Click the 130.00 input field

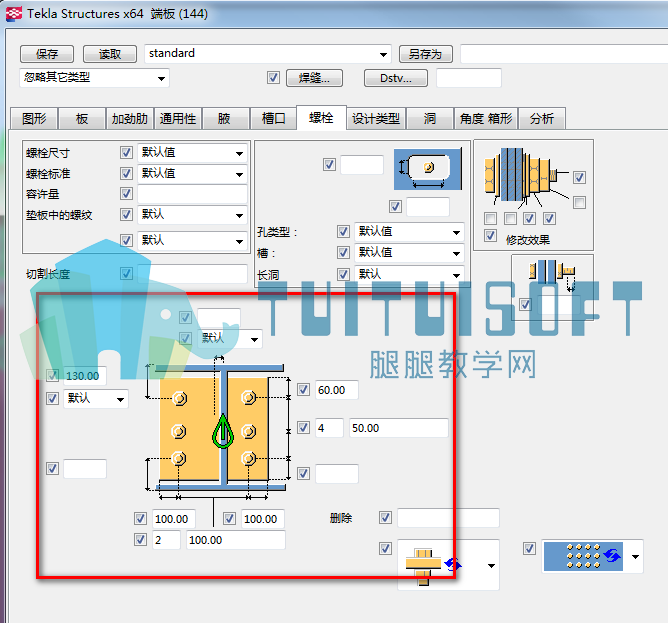click(x=84, y=376)
